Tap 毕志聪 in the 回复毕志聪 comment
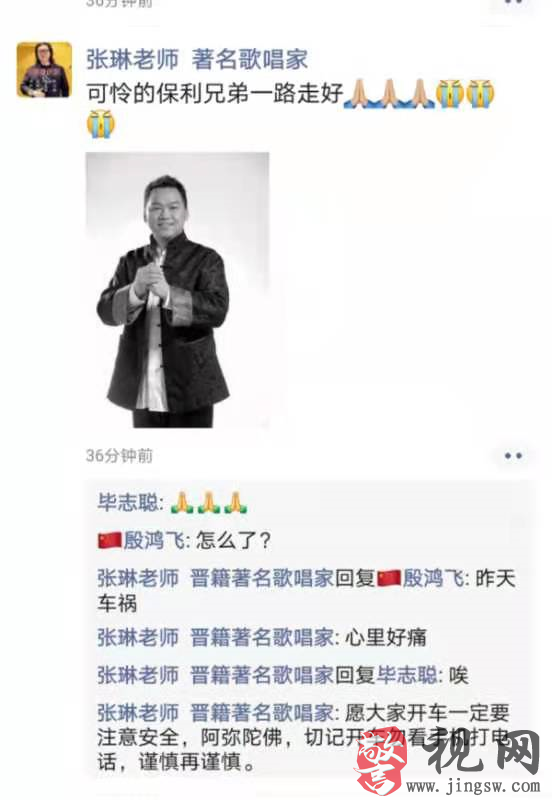Image resolution: width=552 pixels, height=800 pixels. 407,675
